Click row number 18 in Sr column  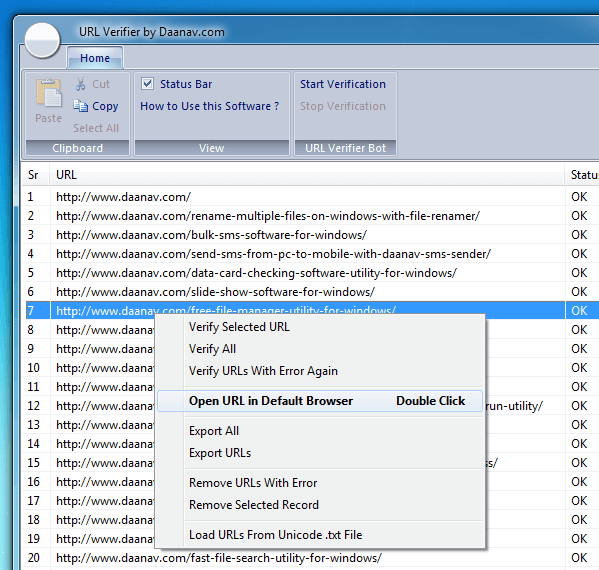click(x=34, y=520)
